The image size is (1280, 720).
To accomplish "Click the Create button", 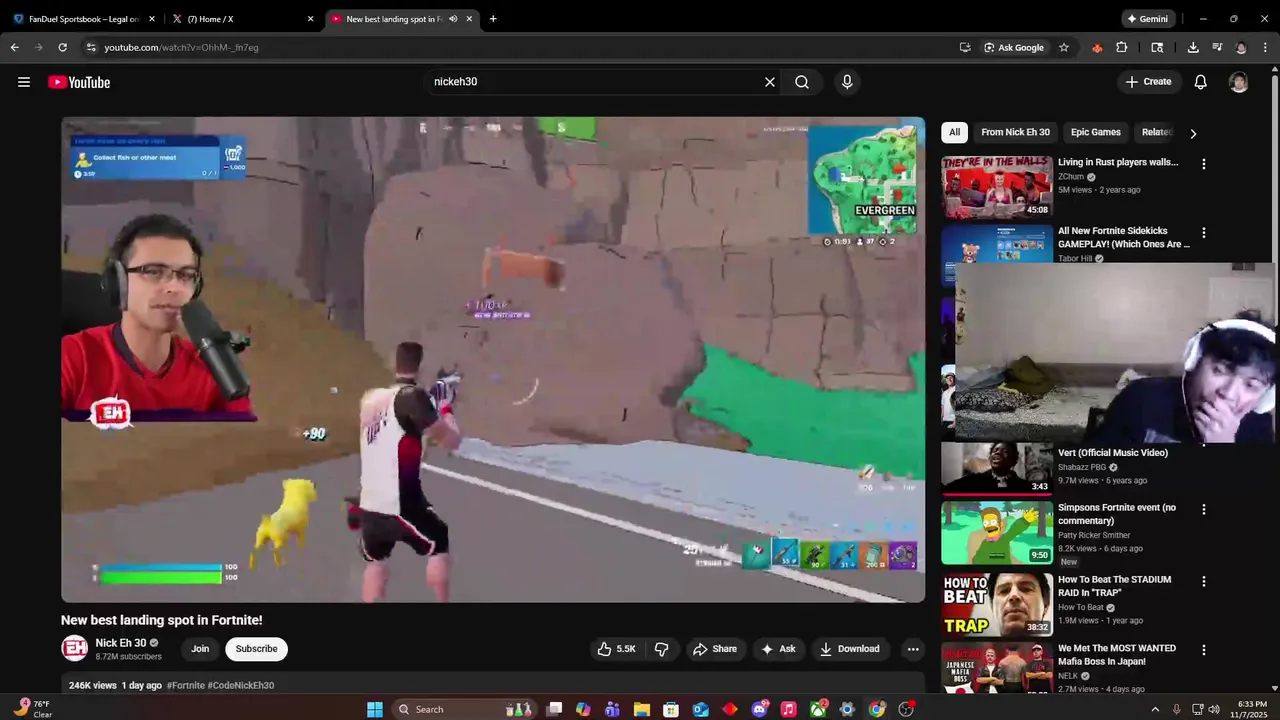I will (x=1149, y=82).
